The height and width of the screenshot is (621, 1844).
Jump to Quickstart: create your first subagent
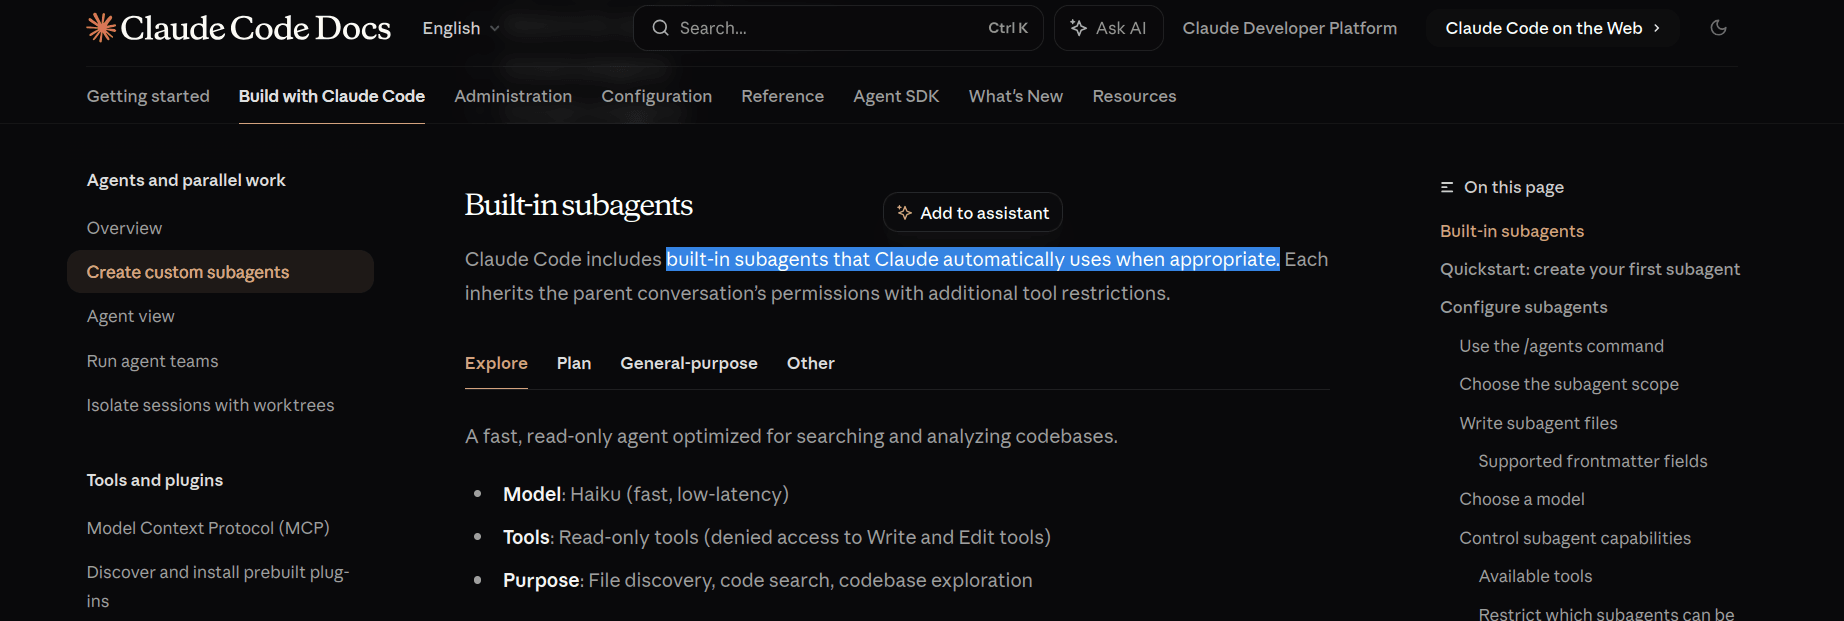[x=1590, y=269]
